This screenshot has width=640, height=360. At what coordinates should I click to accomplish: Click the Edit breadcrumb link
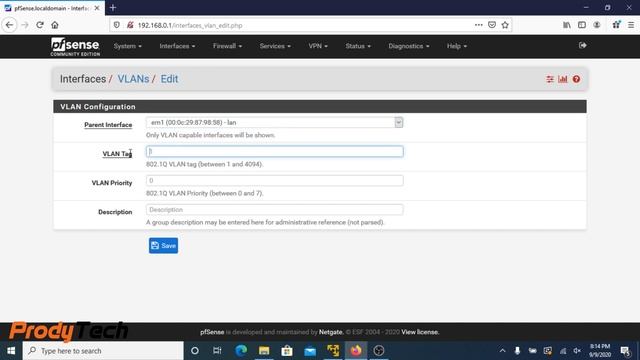point(169,79)
